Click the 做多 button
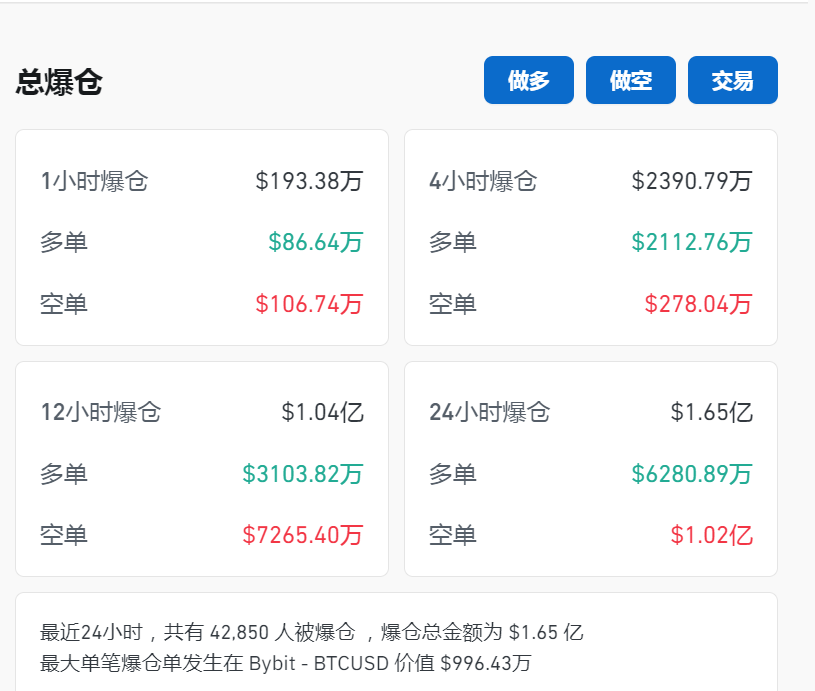 528,80
